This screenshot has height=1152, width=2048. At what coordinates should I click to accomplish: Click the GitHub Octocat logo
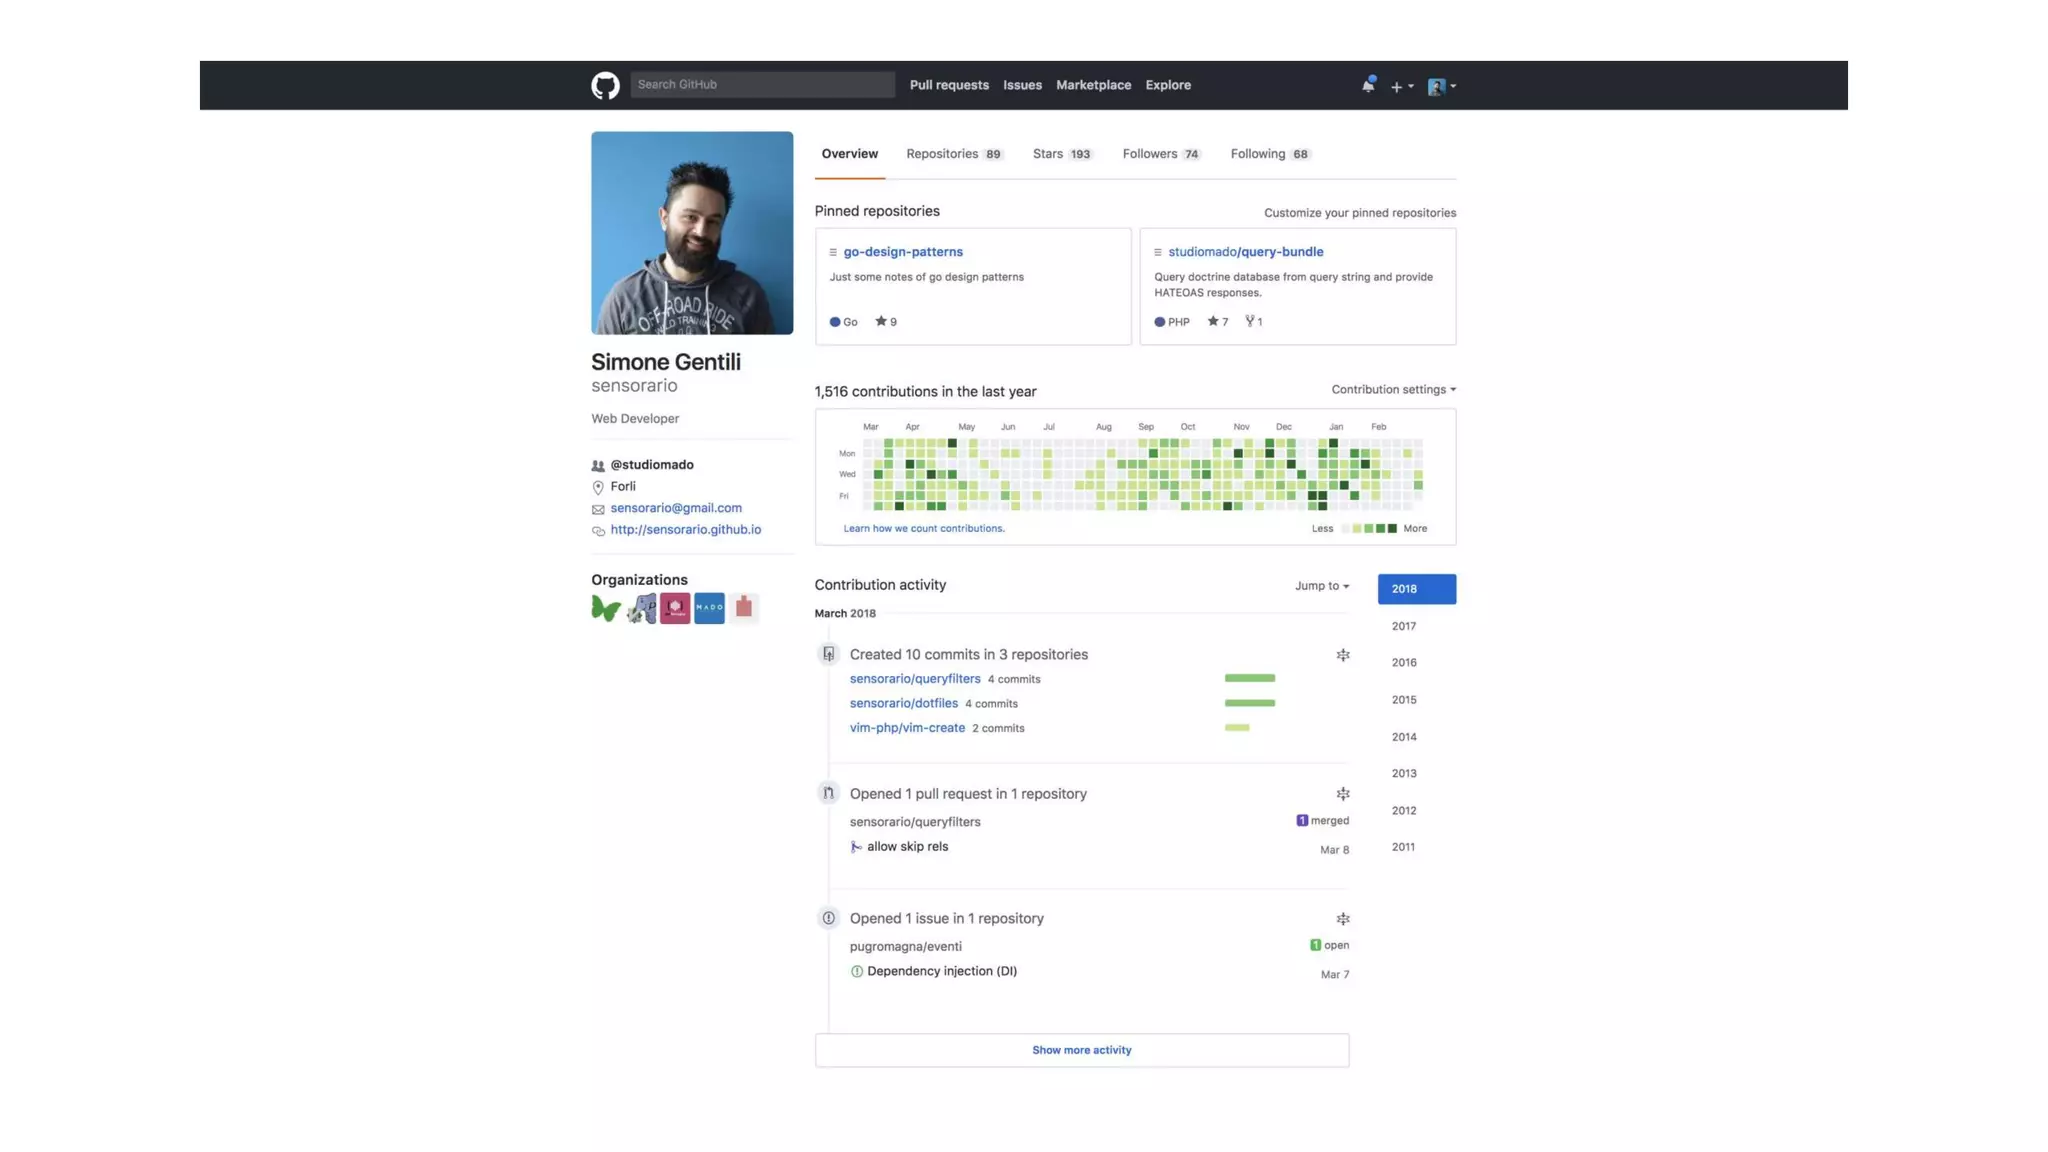point(605,85)
